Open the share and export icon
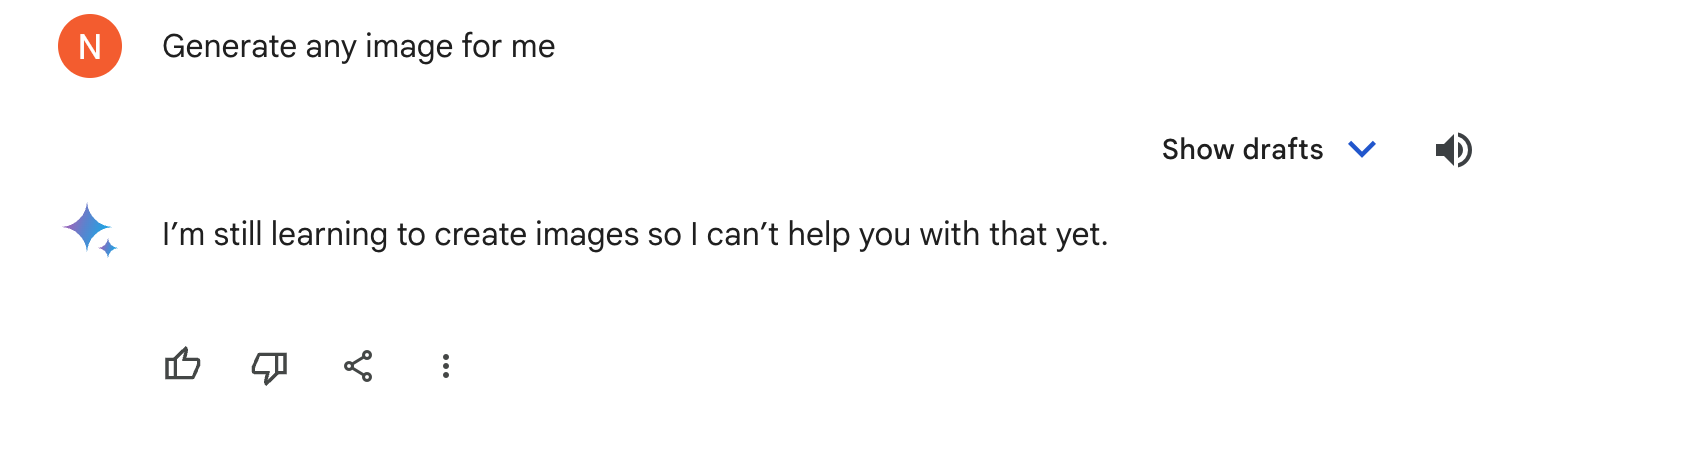This screenshot has height=462, width=1702. pyautogui.click(x=358, y=366)
